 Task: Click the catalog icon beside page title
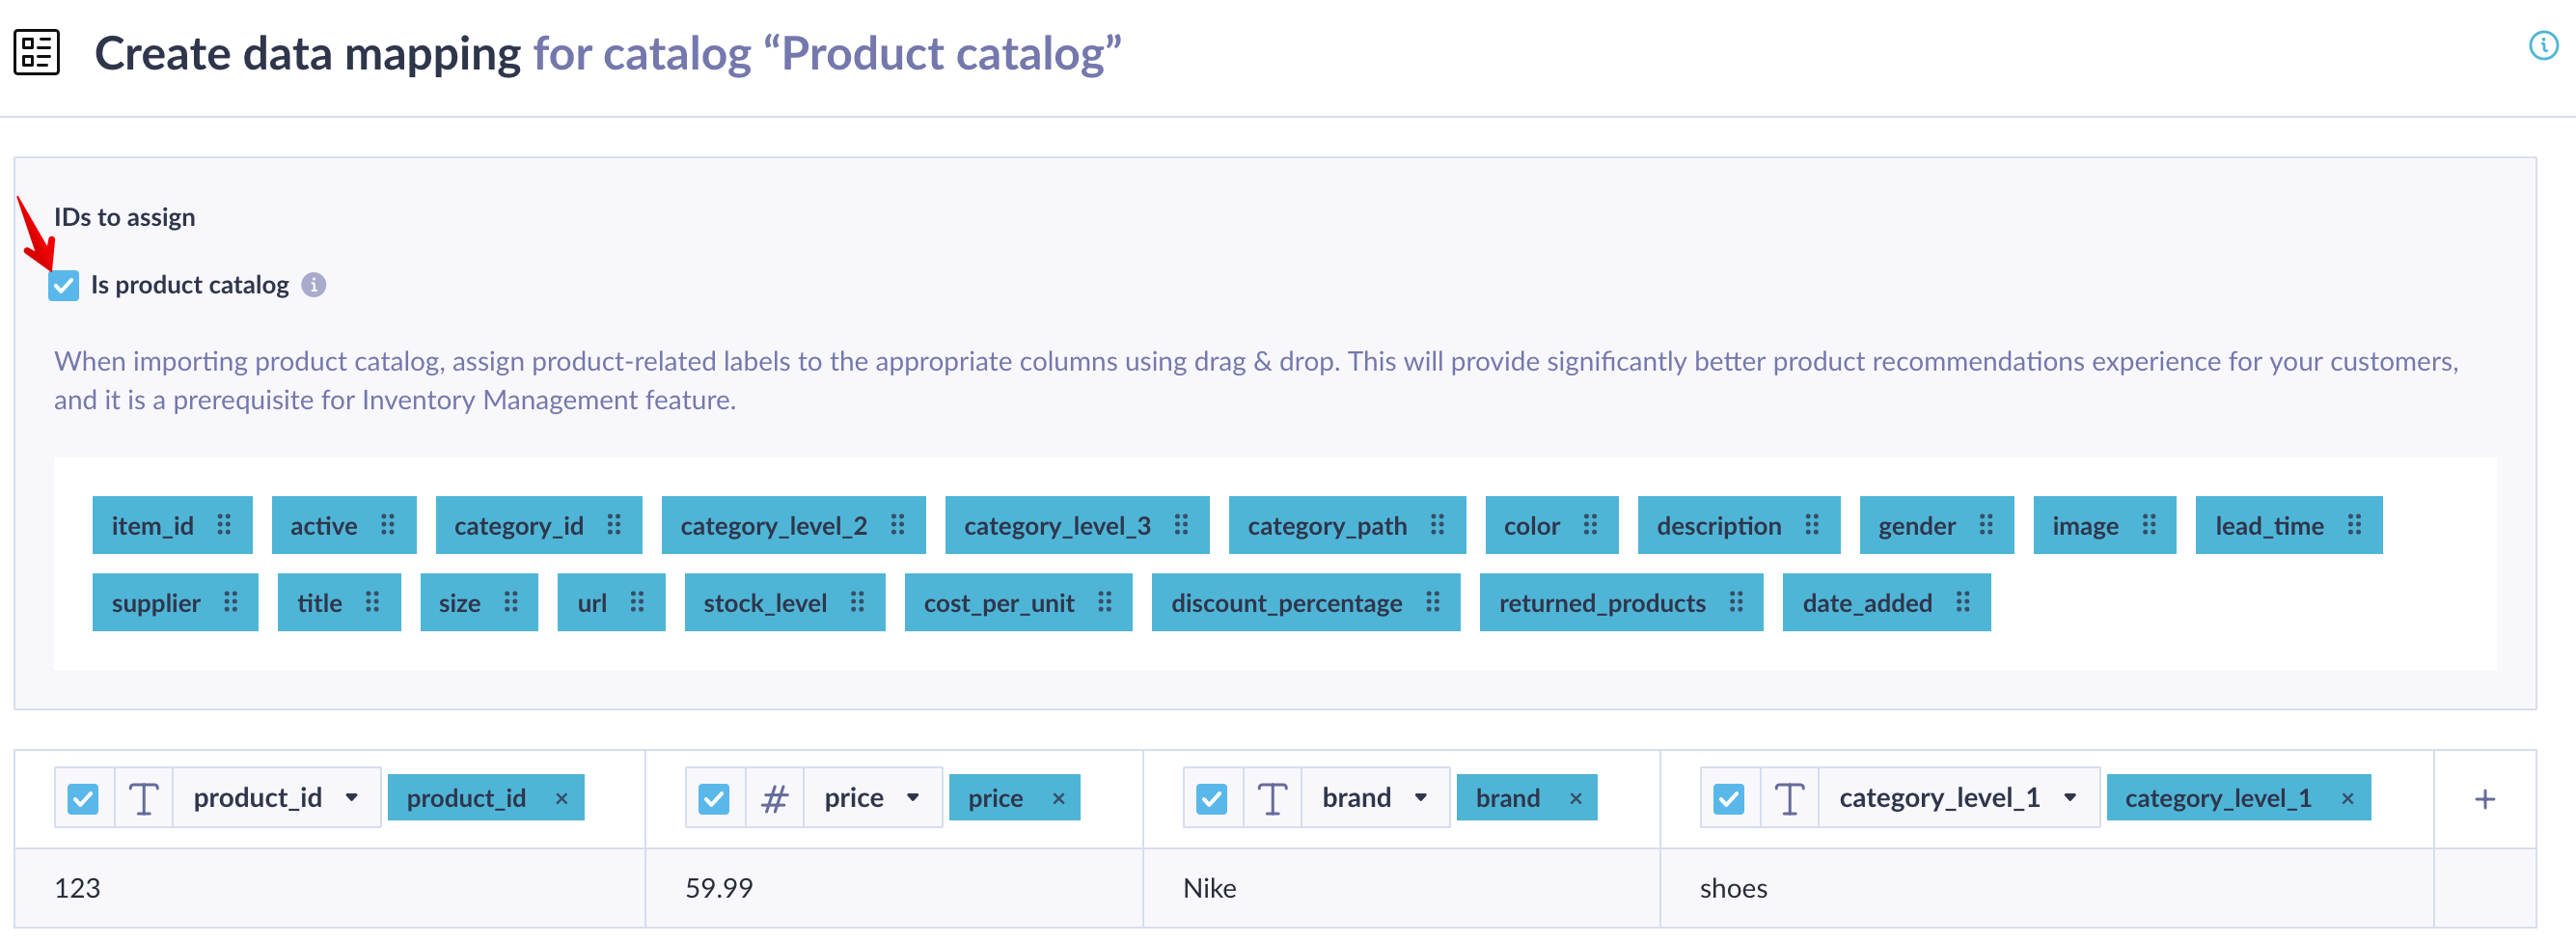[37, 53]
